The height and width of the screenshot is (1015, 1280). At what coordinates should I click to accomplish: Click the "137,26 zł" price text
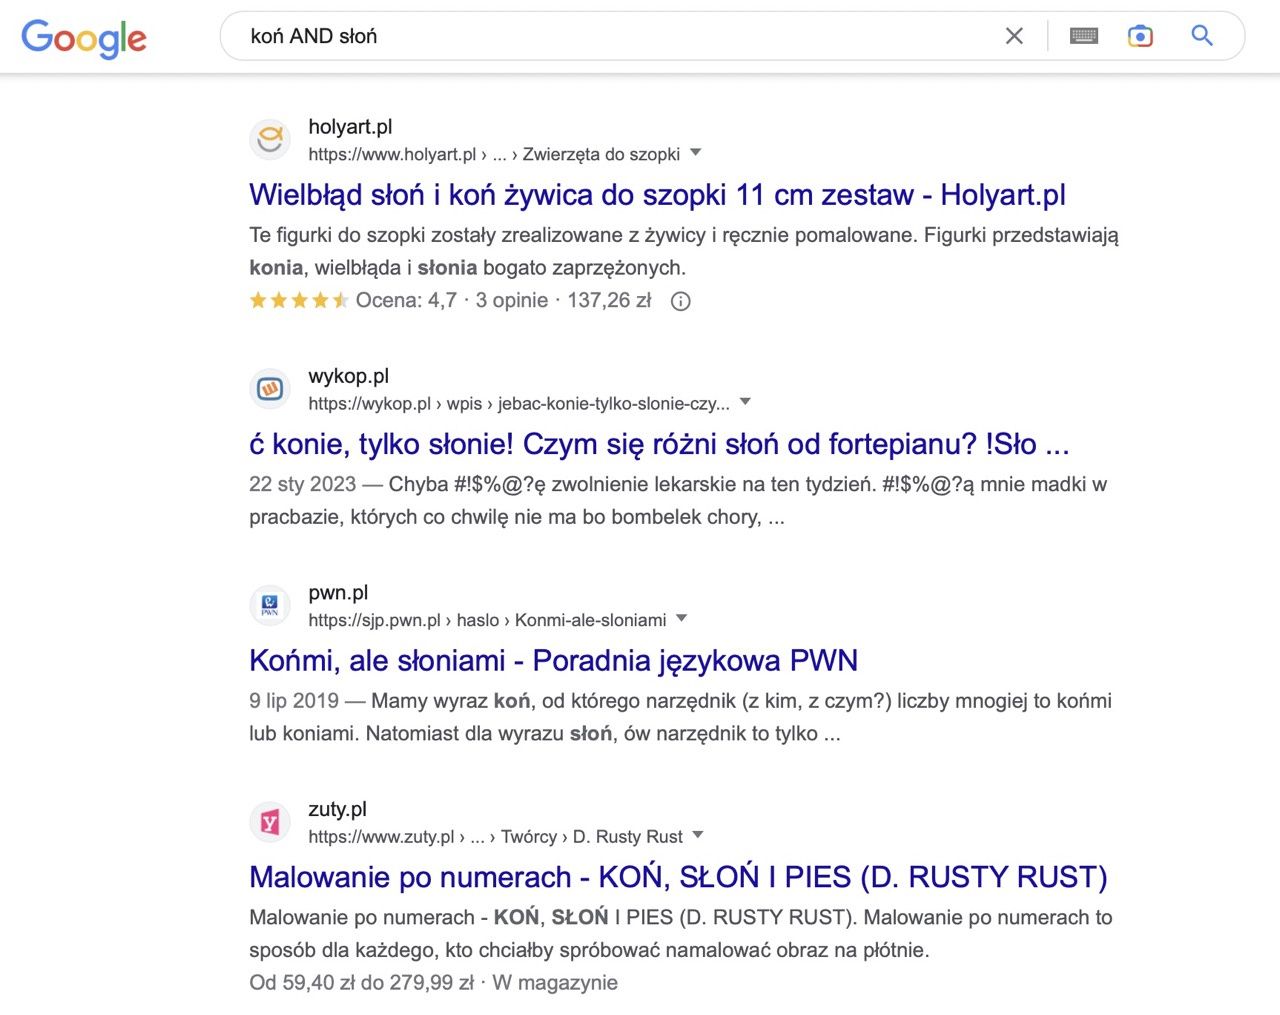point(609,300)
